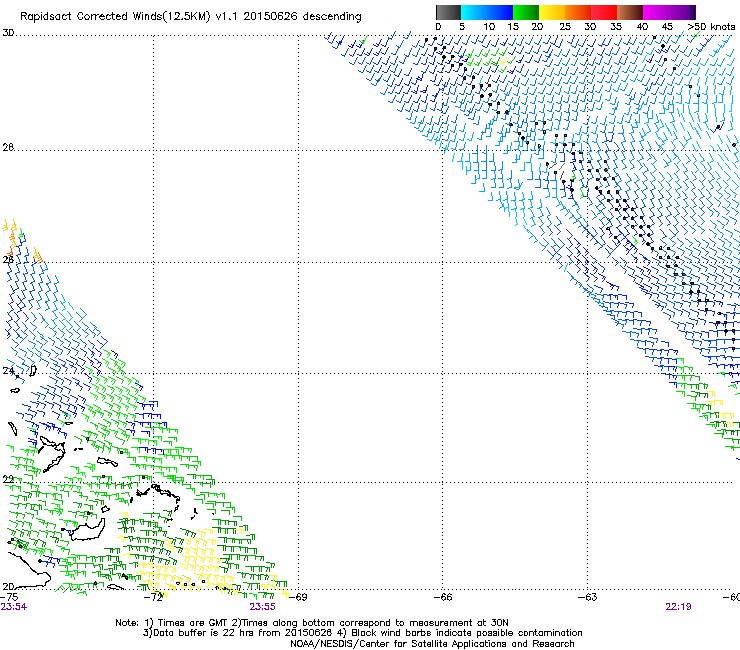Click the longitude label -66
This screenshot has height=650, width=740.
pos(443,597)
